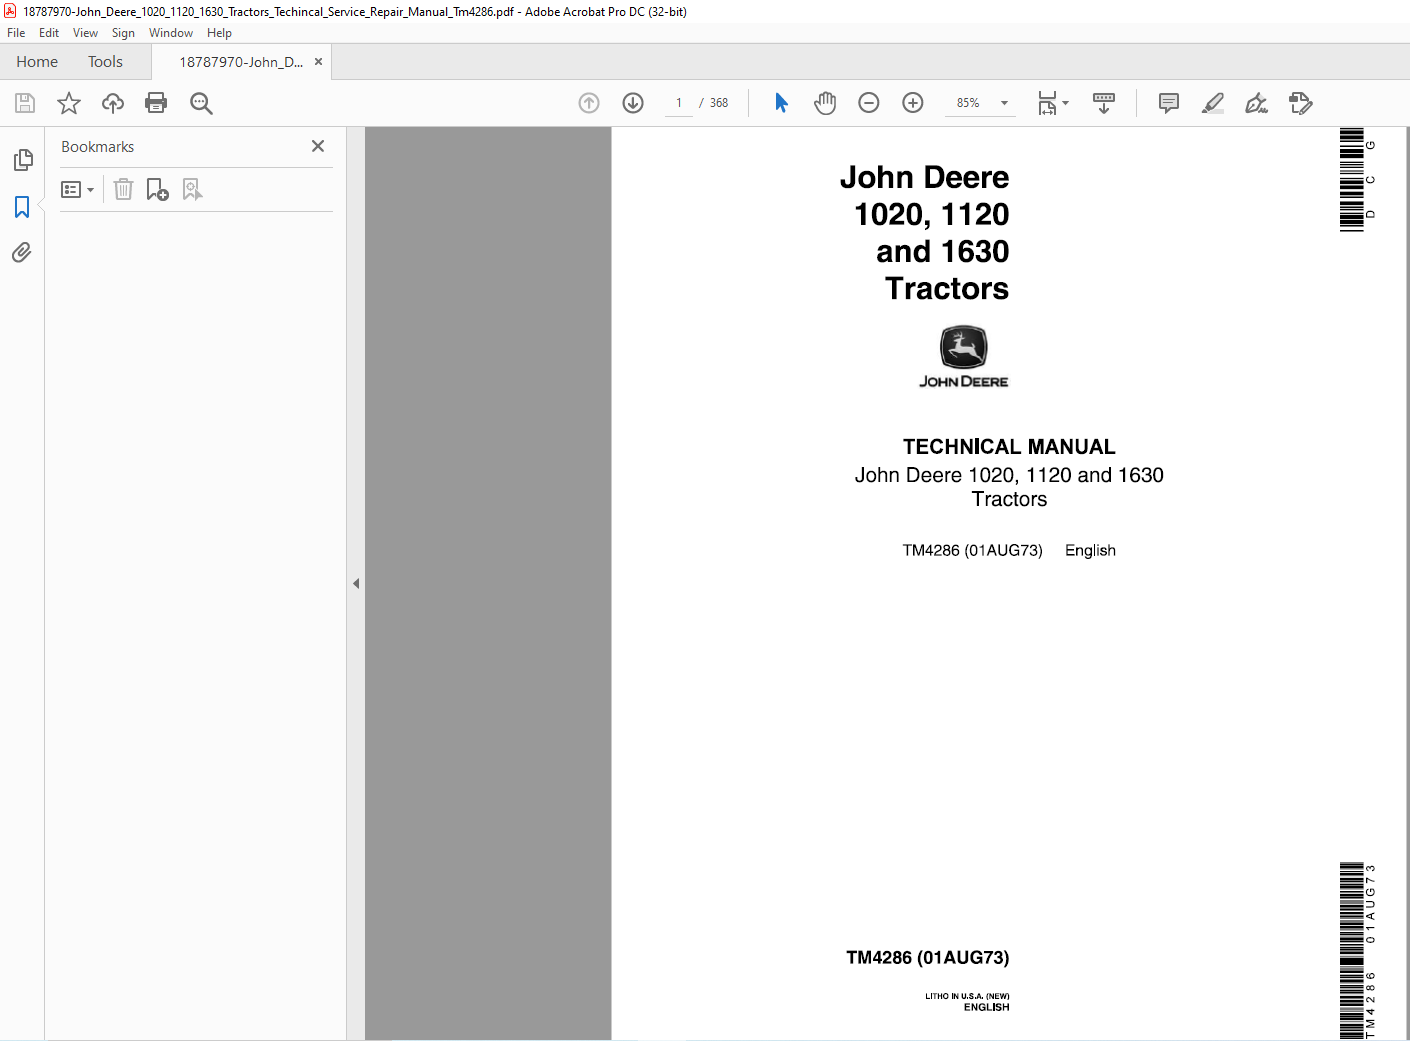Image resolution: width=1410 pixels, height=1041 pixels.
Task: Print the document
Action: 156,103
